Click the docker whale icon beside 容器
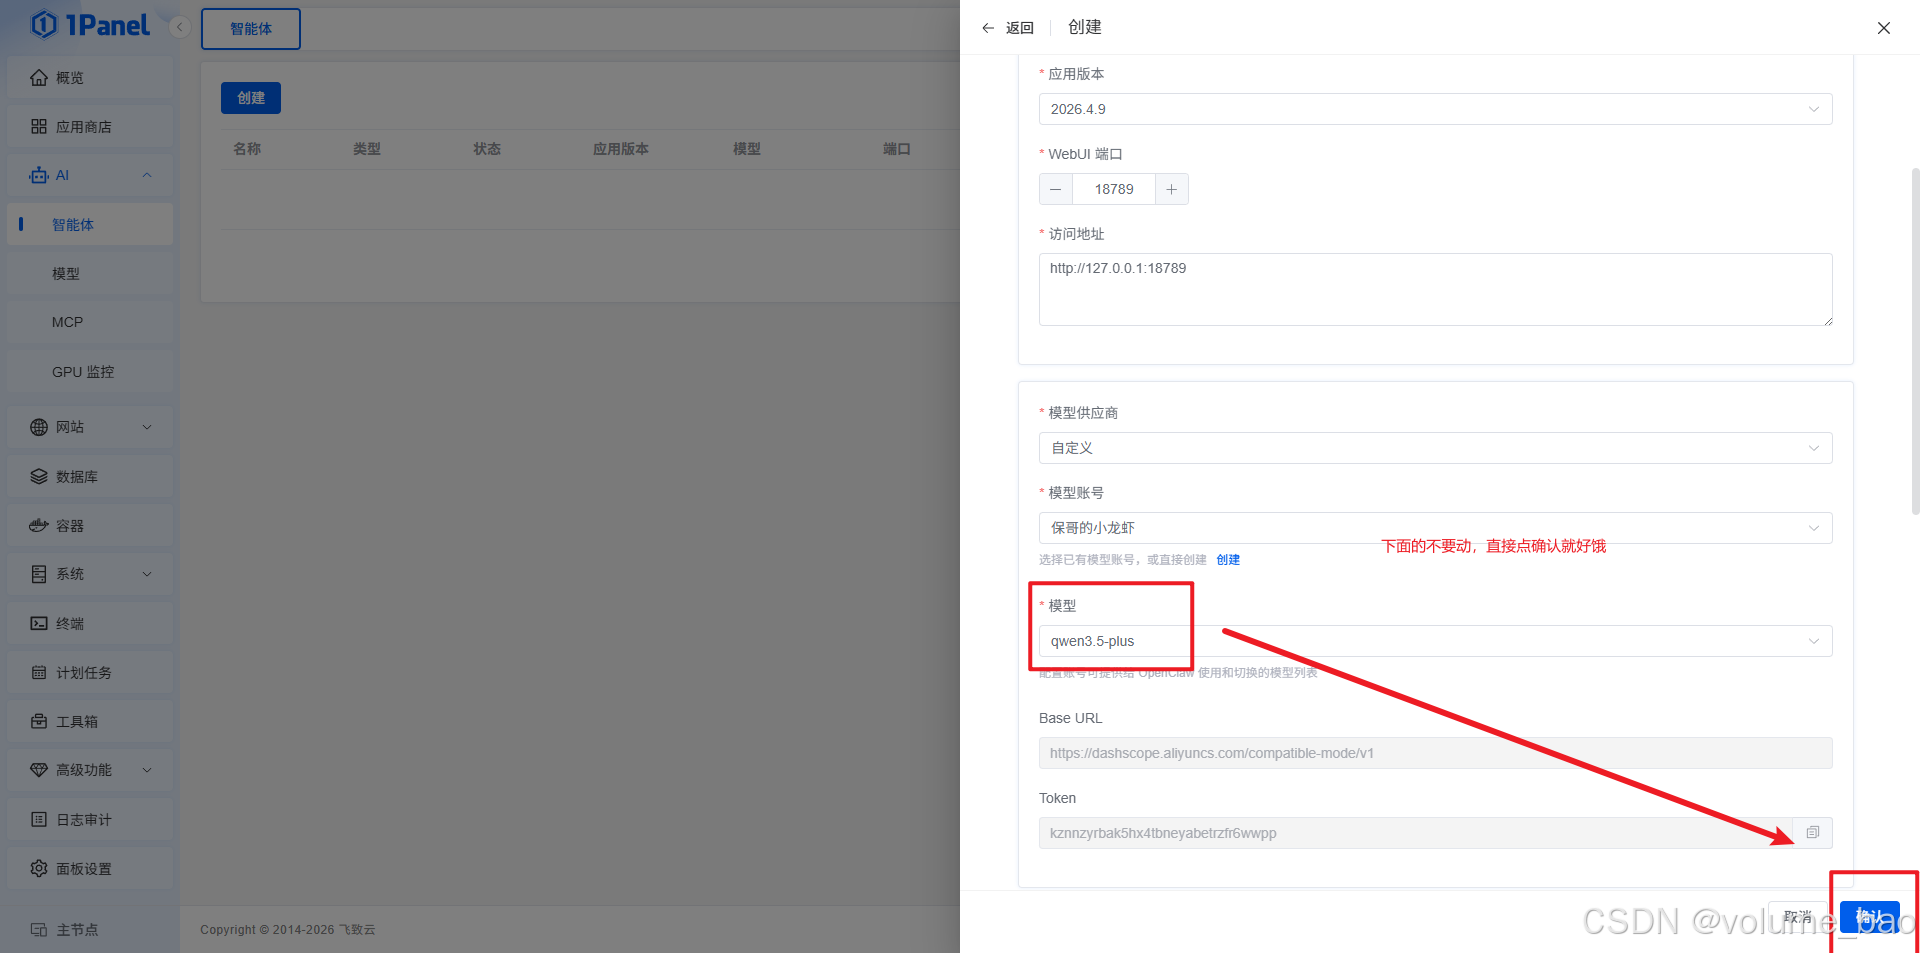Image resolution: width=1920 pixels, height=953 pixels. tap(39, 526)
